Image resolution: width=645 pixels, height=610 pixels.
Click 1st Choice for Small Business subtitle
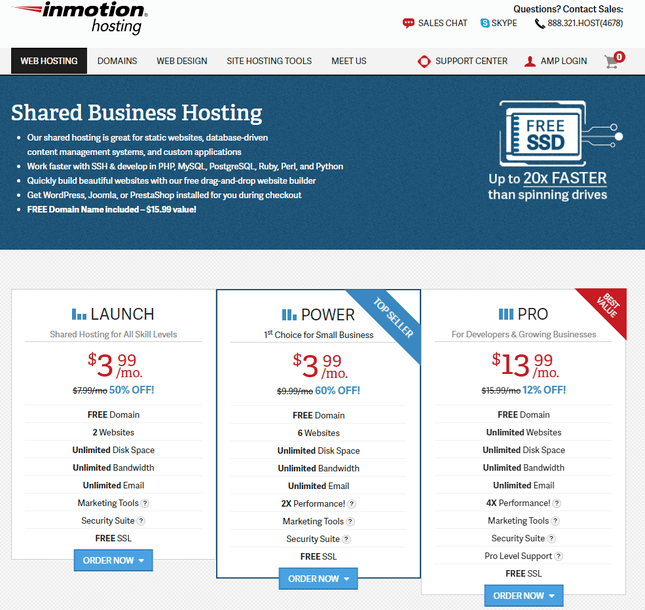[318, 335]
